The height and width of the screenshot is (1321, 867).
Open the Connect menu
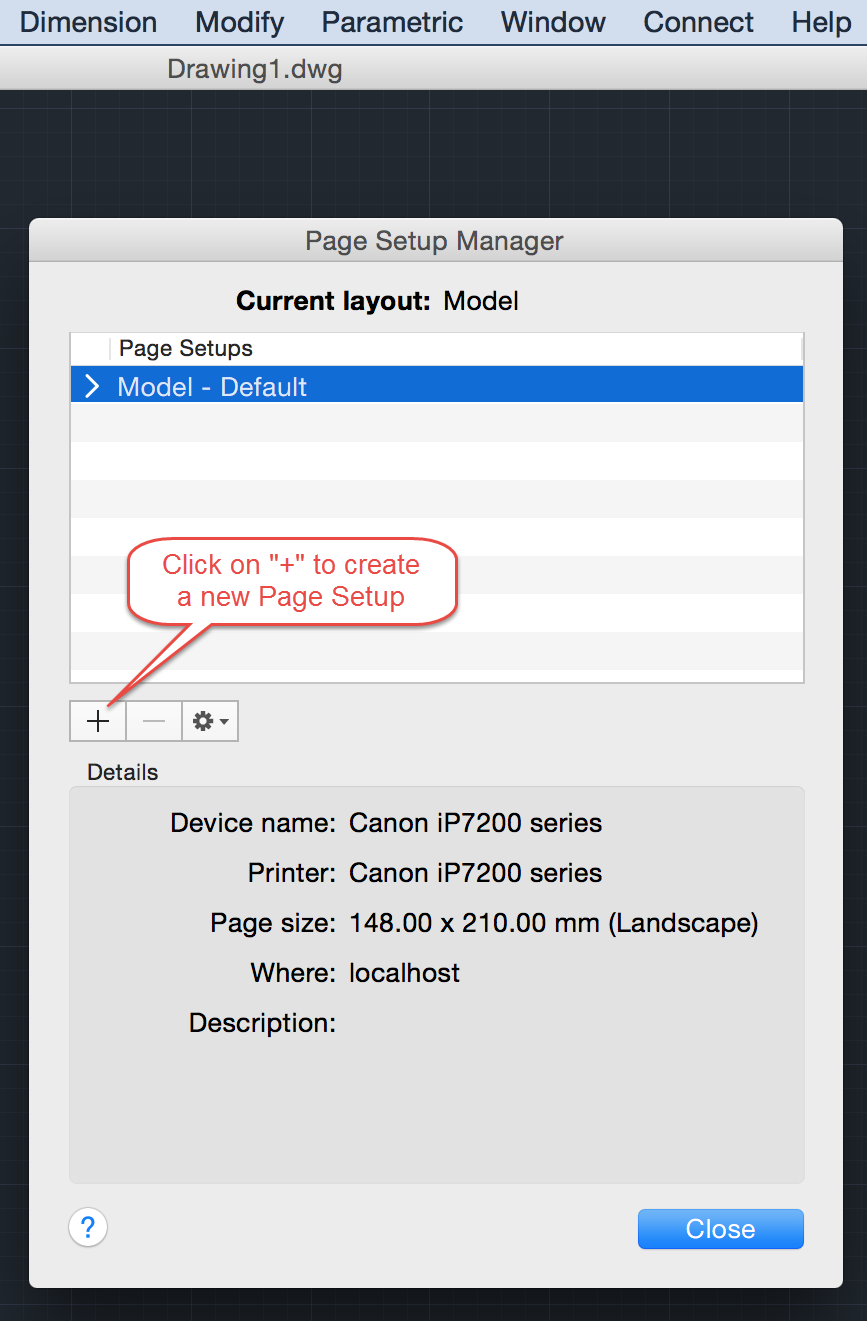(x=699, y=22)
